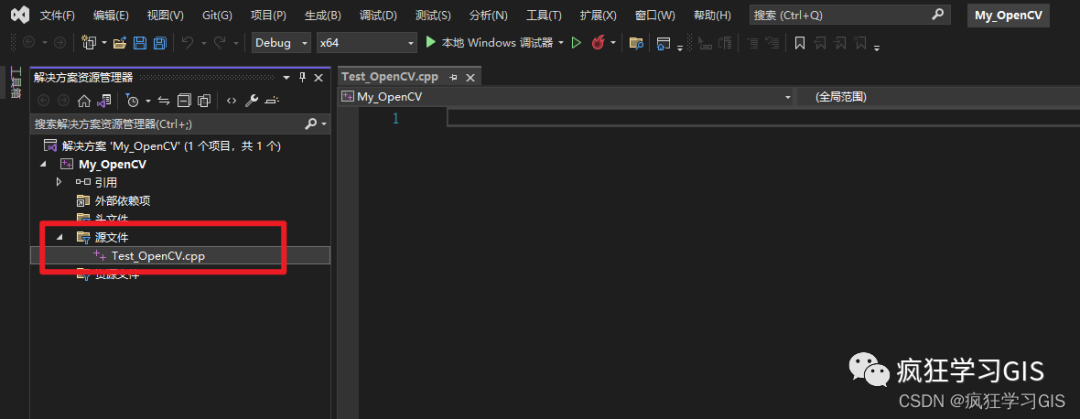The width and height of the screenshot is (1080, 419).
Task: Select the 外部依赖项 tree item
Action: pos(123,201)
